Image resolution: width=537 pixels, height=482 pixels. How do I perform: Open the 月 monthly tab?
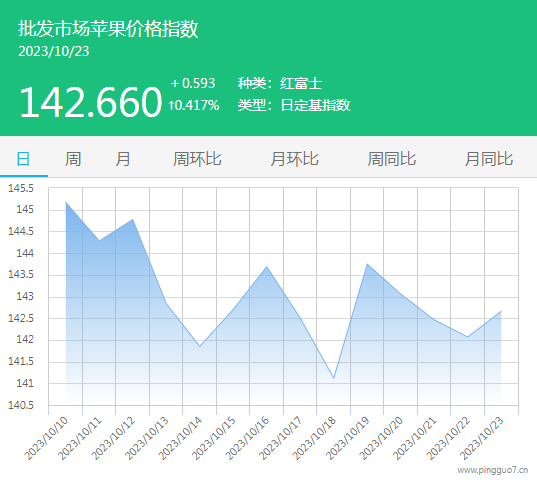[x=123, y=159]
